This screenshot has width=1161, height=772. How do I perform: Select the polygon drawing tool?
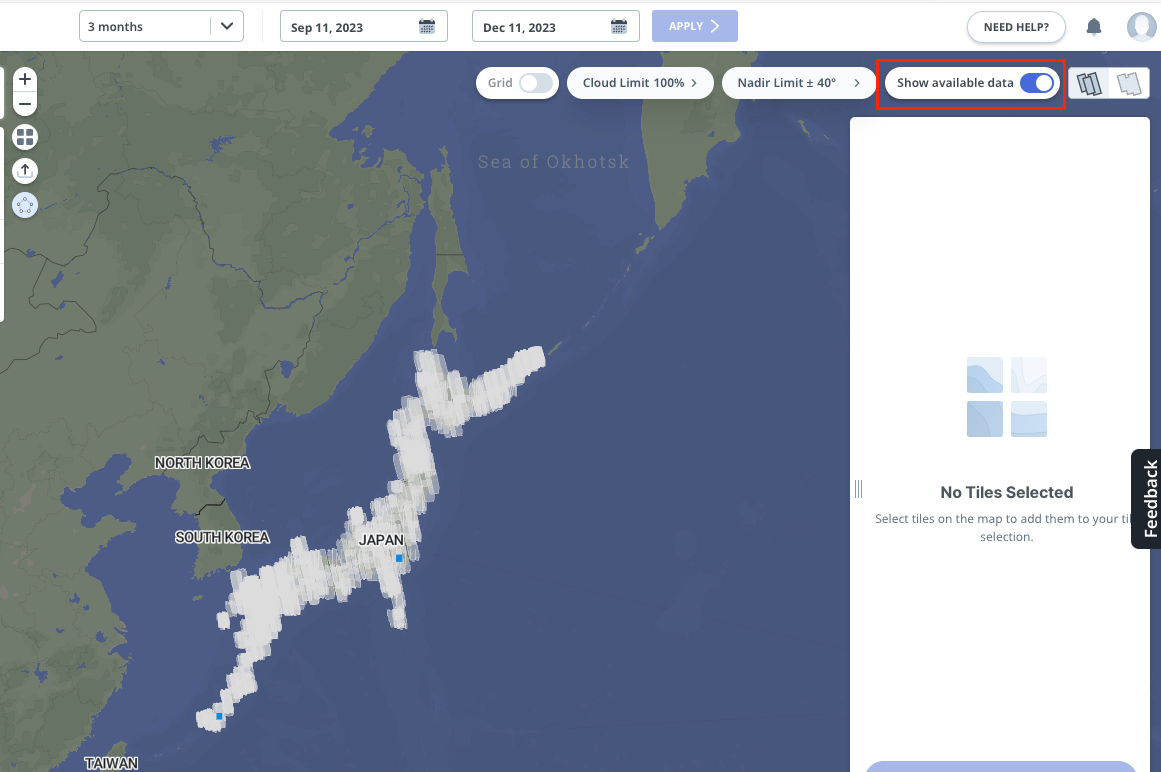[25, 206]
